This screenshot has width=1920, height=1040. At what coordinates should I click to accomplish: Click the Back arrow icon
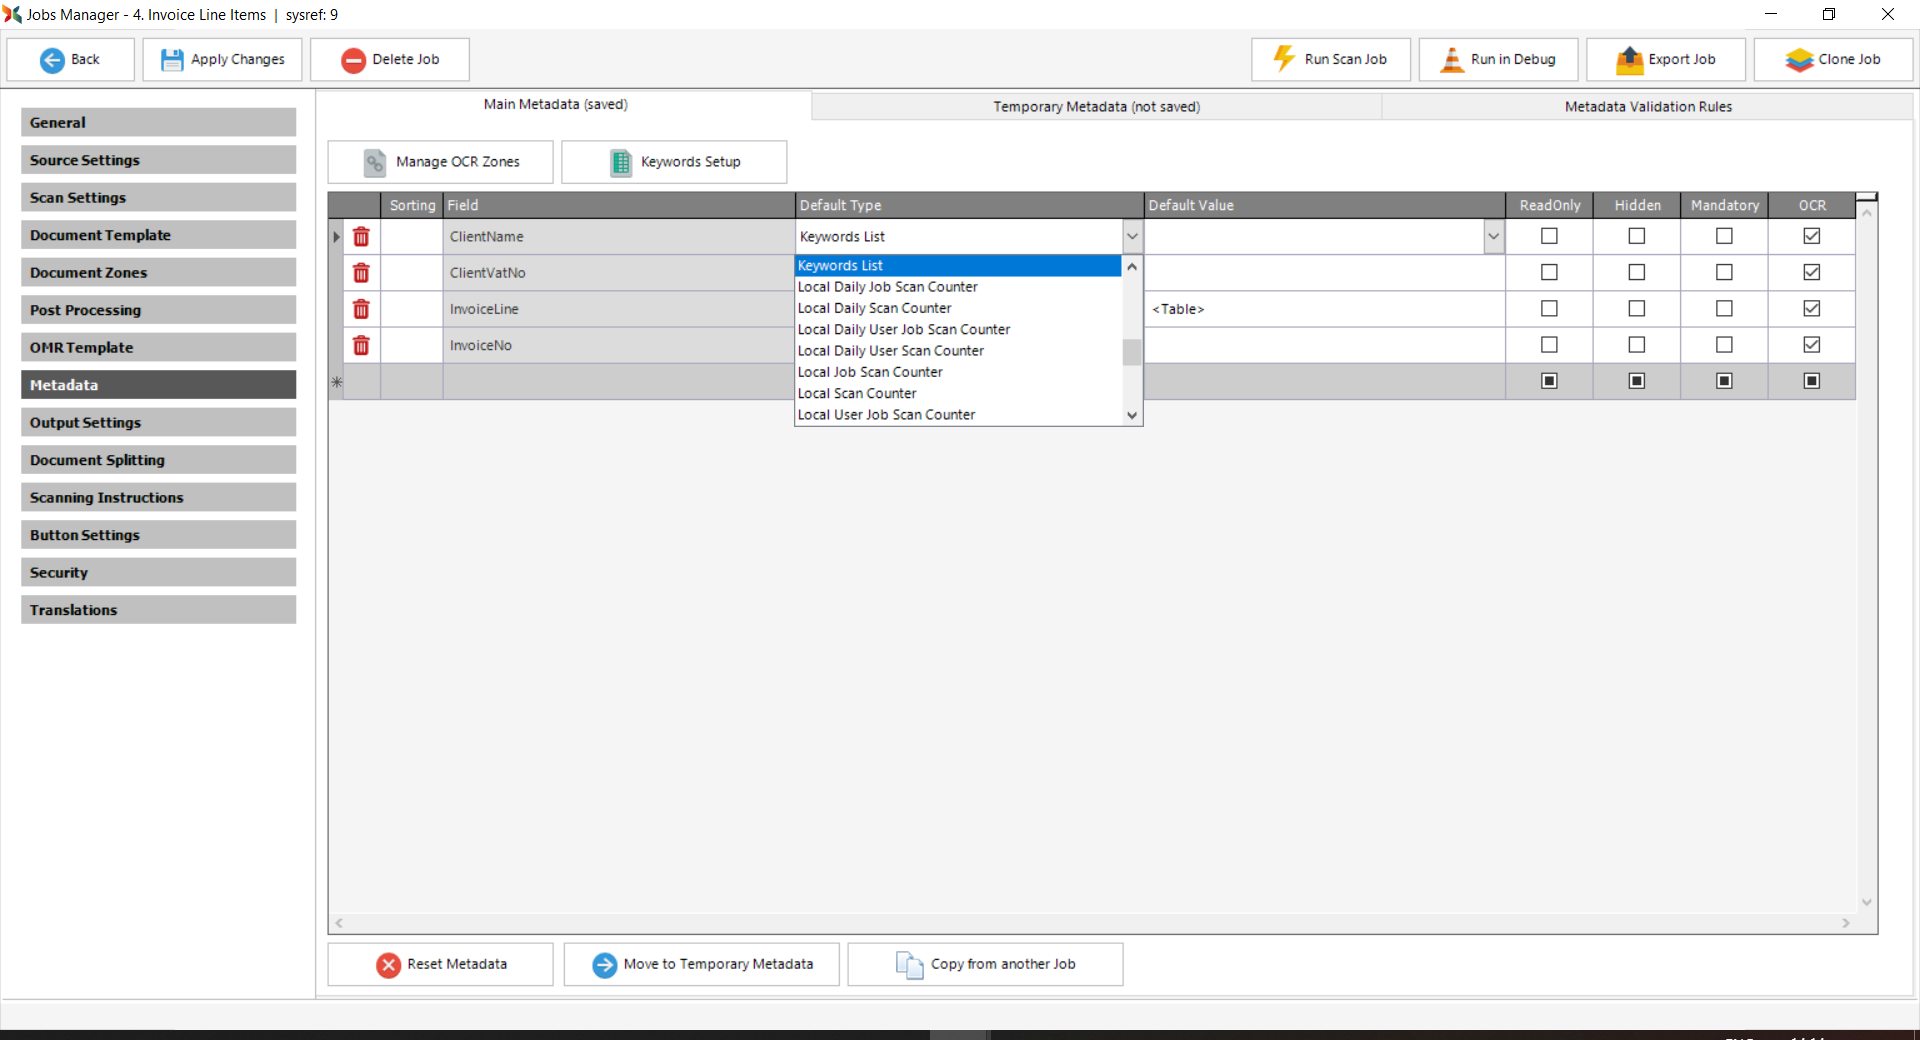[x=52, y=60]
